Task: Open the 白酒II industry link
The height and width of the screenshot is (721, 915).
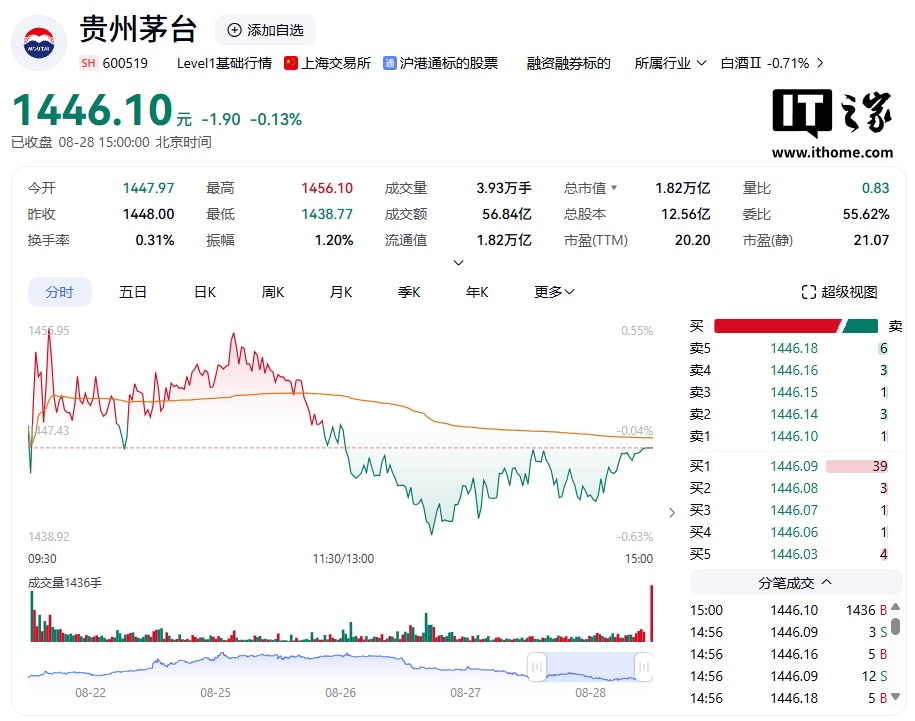Action: (x=772, y=63)
